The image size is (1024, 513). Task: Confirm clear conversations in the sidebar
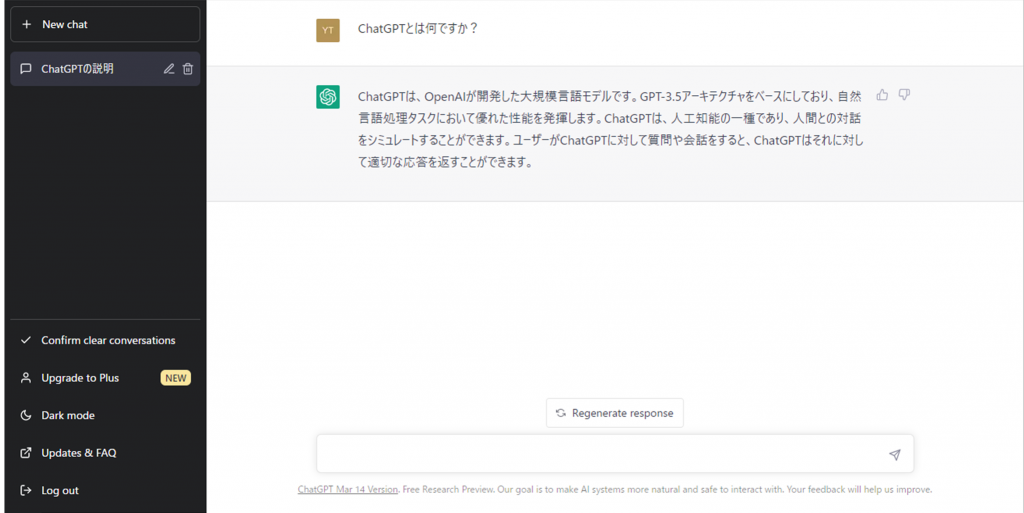108,340
